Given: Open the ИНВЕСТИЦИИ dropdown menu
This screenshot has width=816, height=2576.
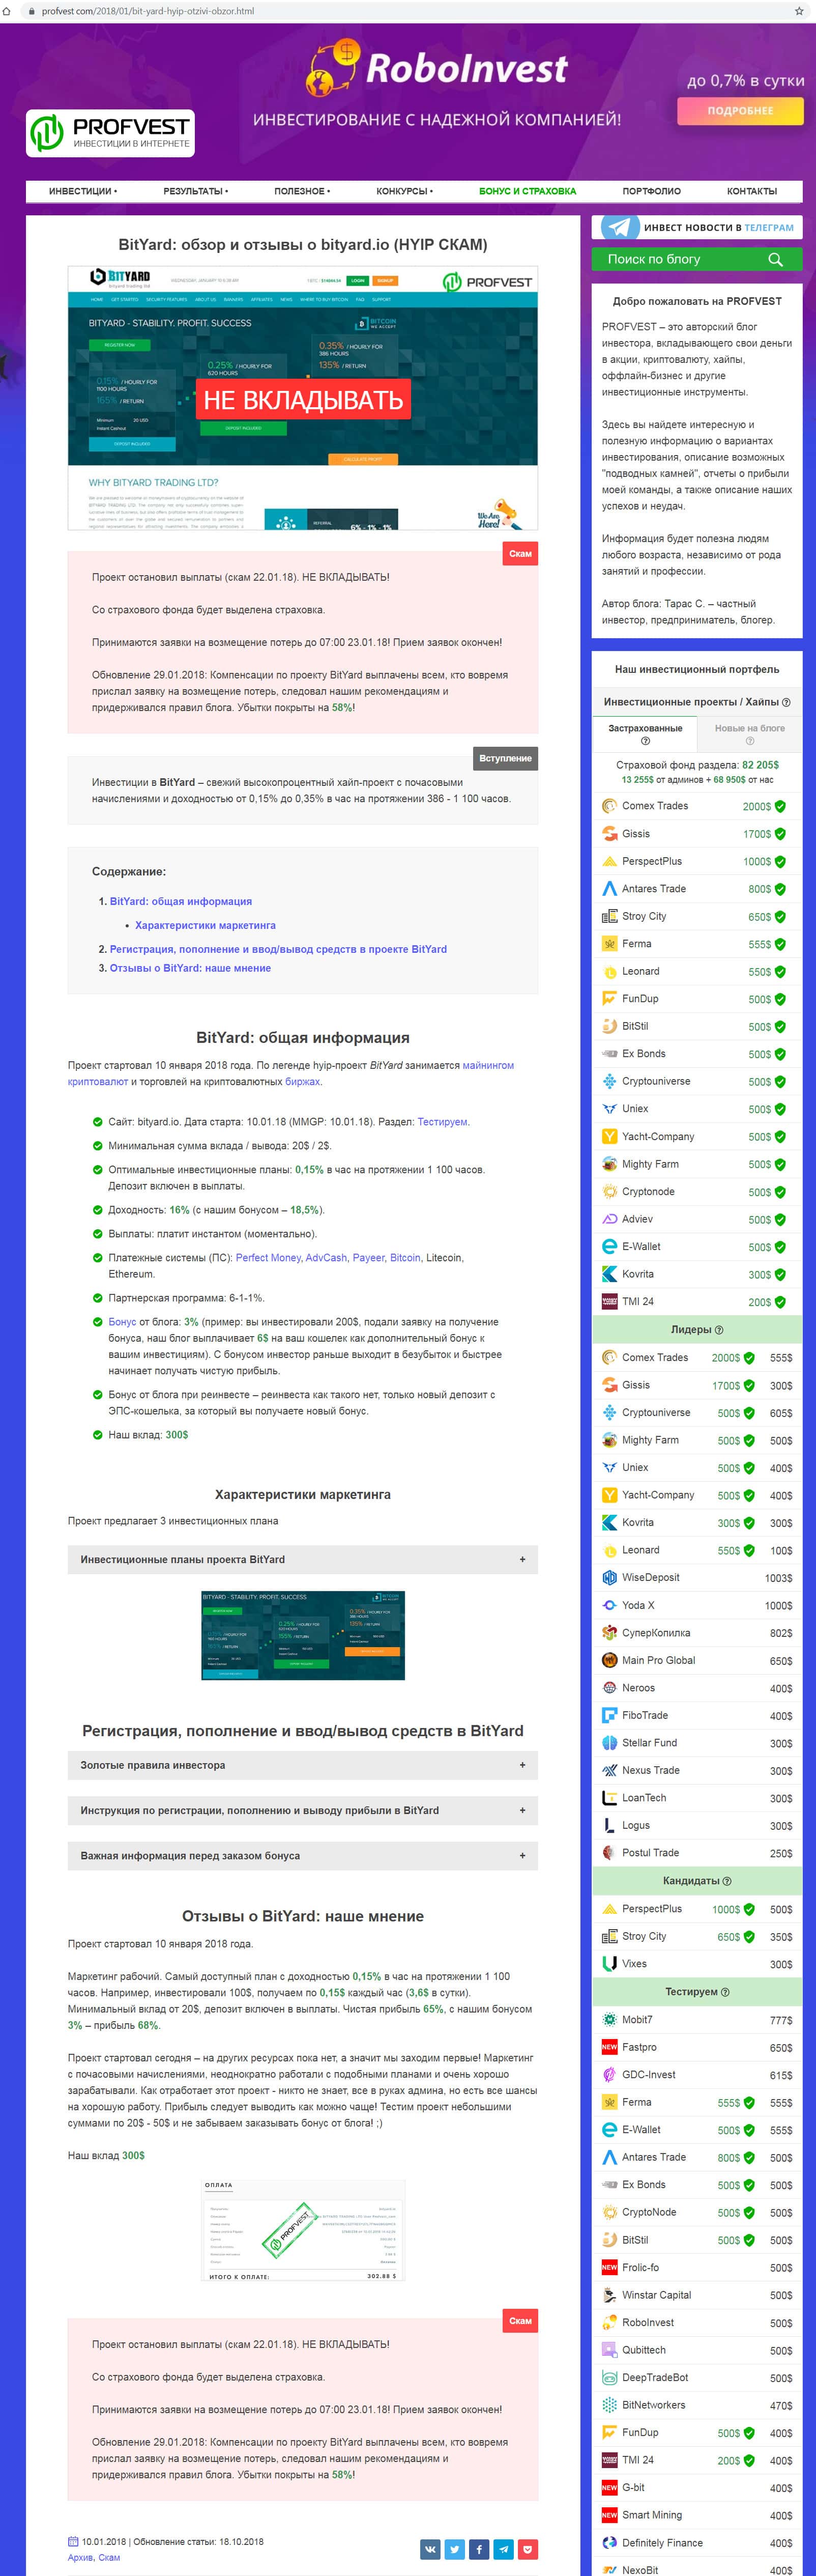Looking at the screenshot, I should (x=83, y=191).
